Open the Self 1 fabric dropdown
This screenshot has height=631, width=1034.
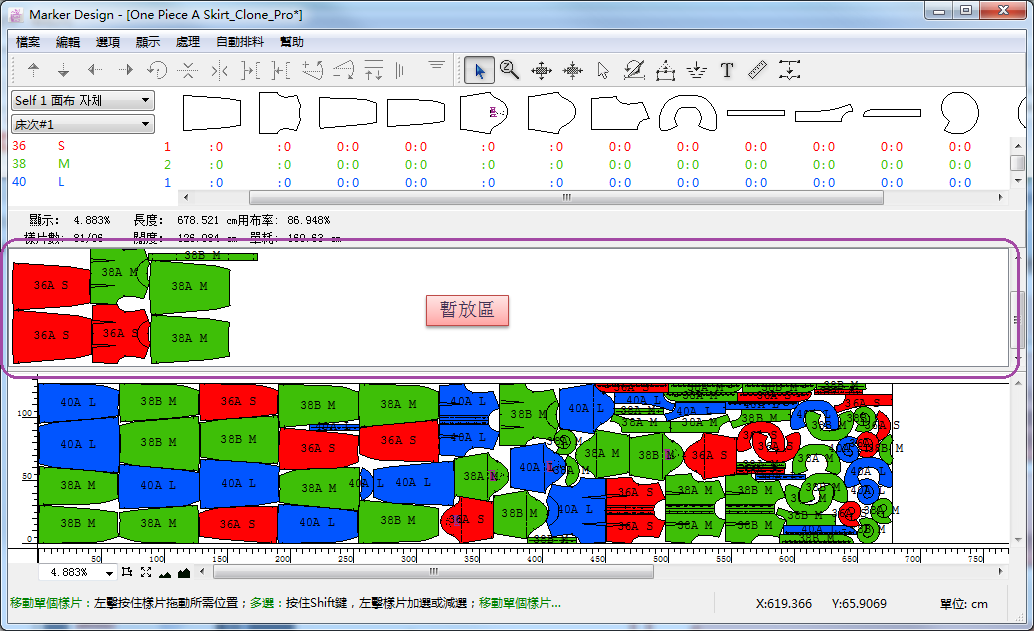pos(82,100)
